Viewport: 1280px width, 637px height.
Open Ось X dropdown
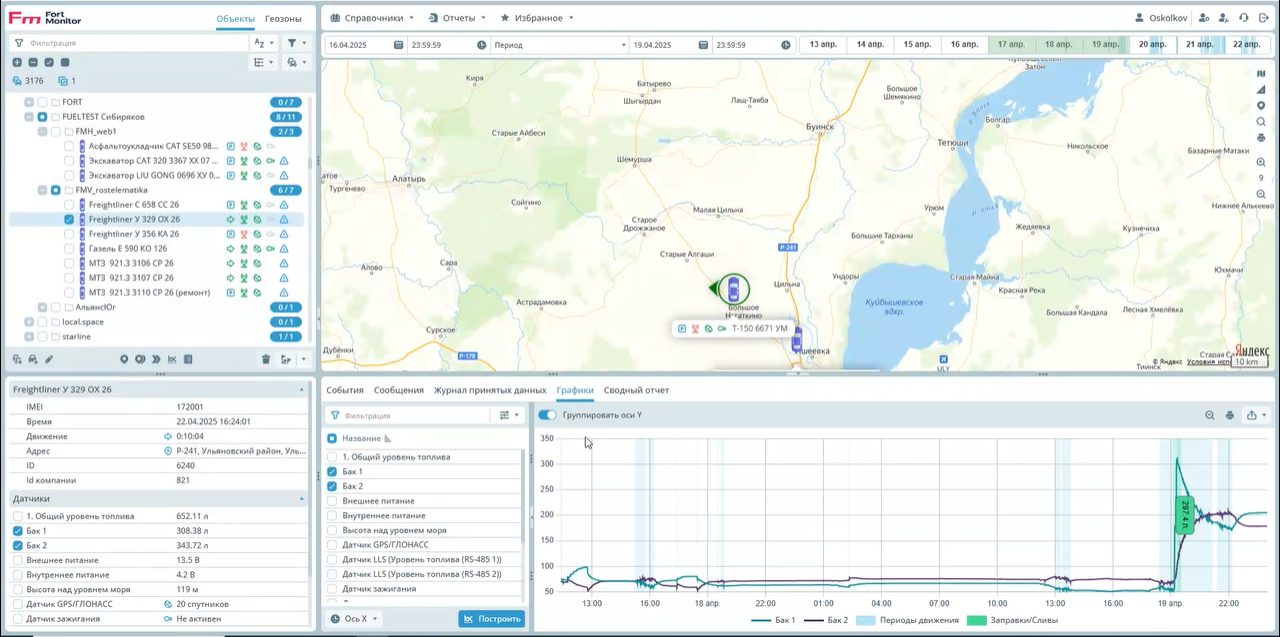[354, 619]
